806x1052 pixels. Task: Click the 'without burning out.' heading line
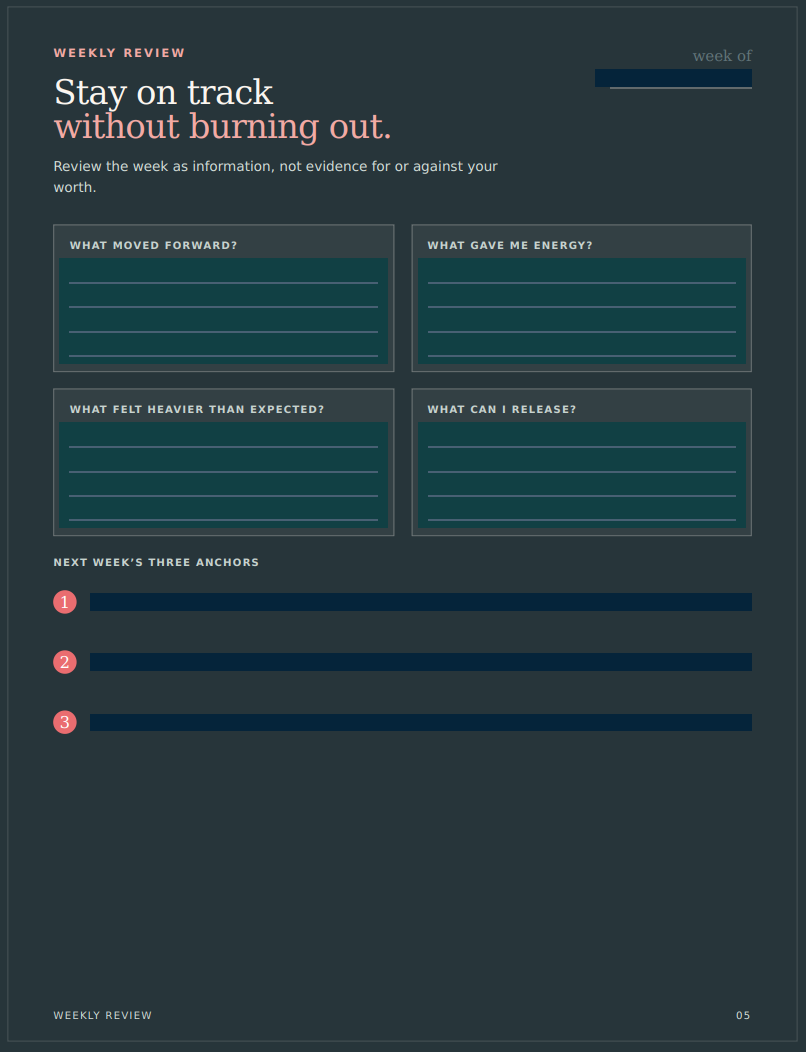pos(223,127)
